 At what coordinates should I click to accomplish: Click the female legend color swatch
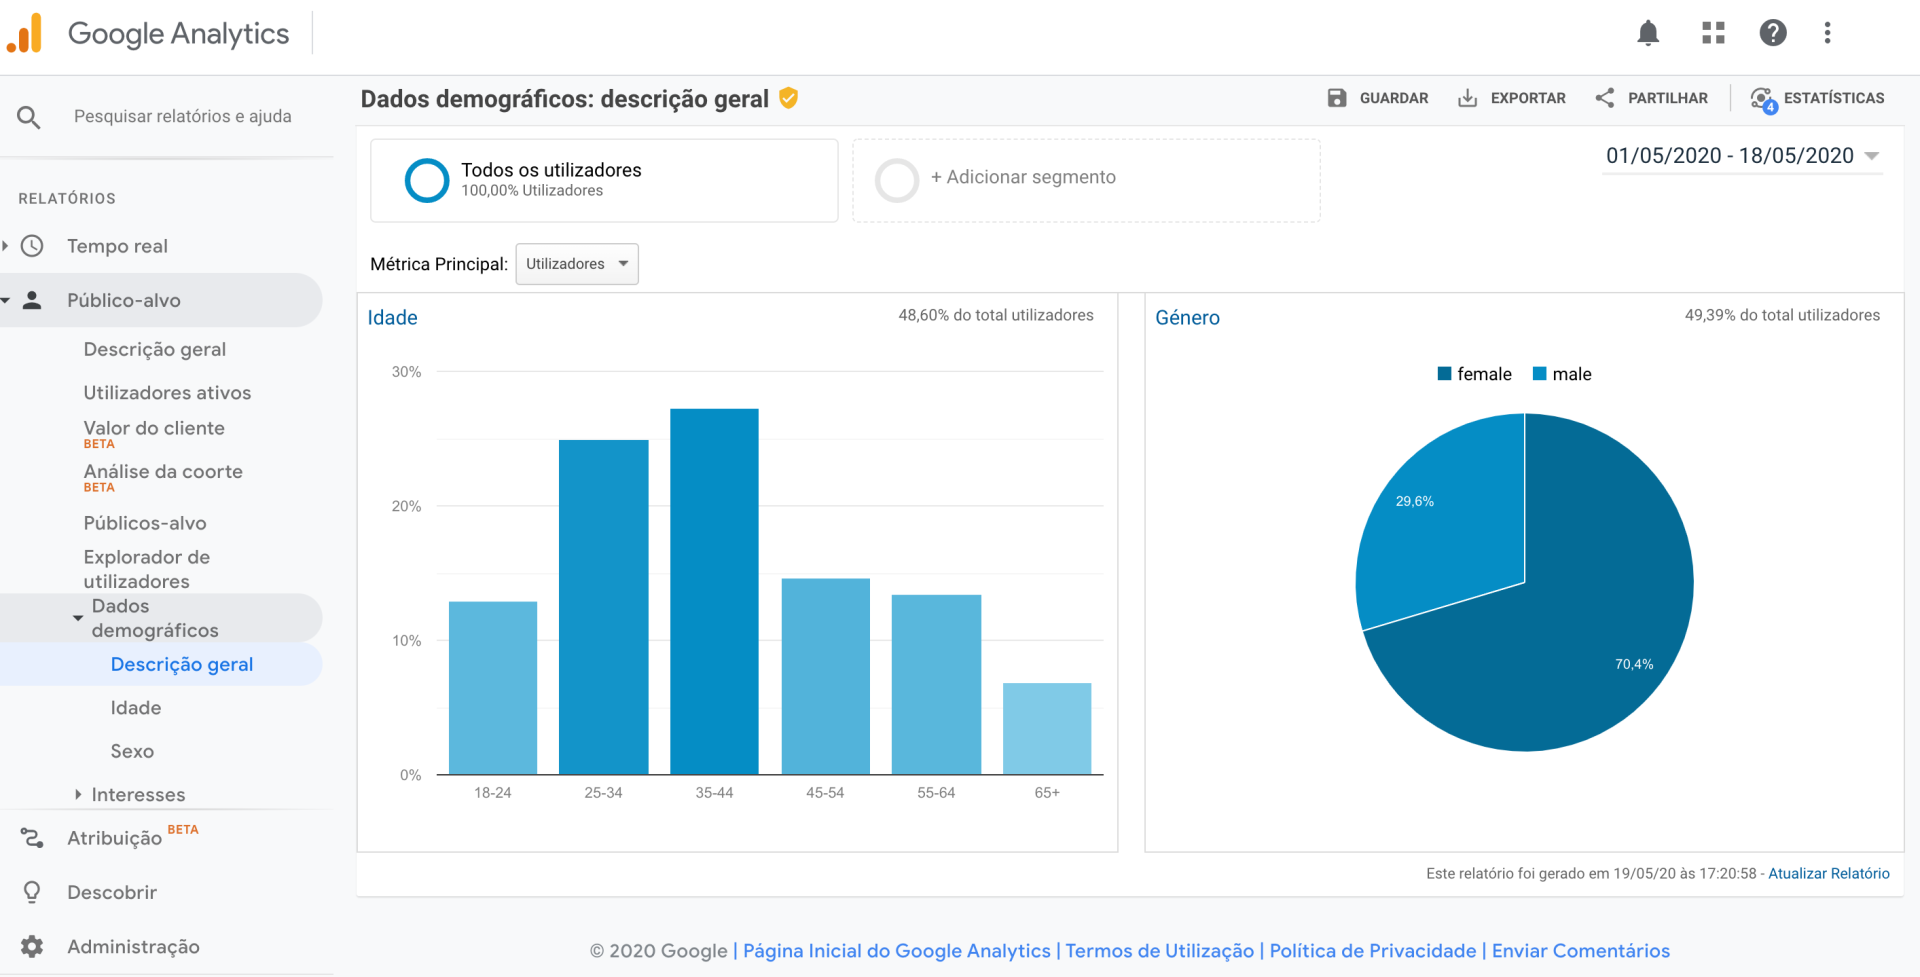pos(1444,374)
